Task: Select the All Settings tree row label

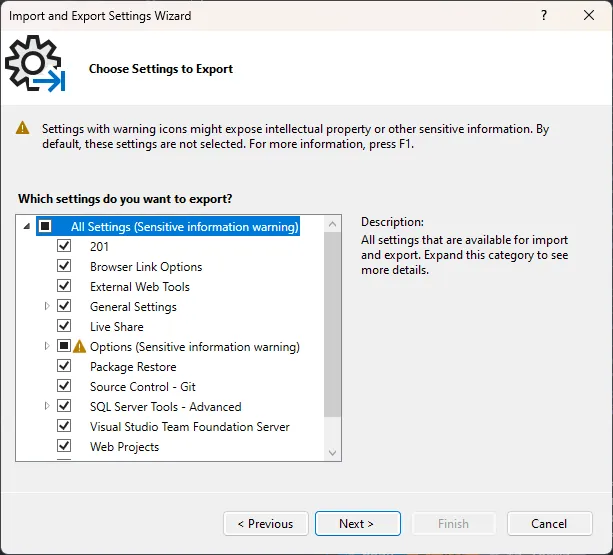Action: point(185,227)
